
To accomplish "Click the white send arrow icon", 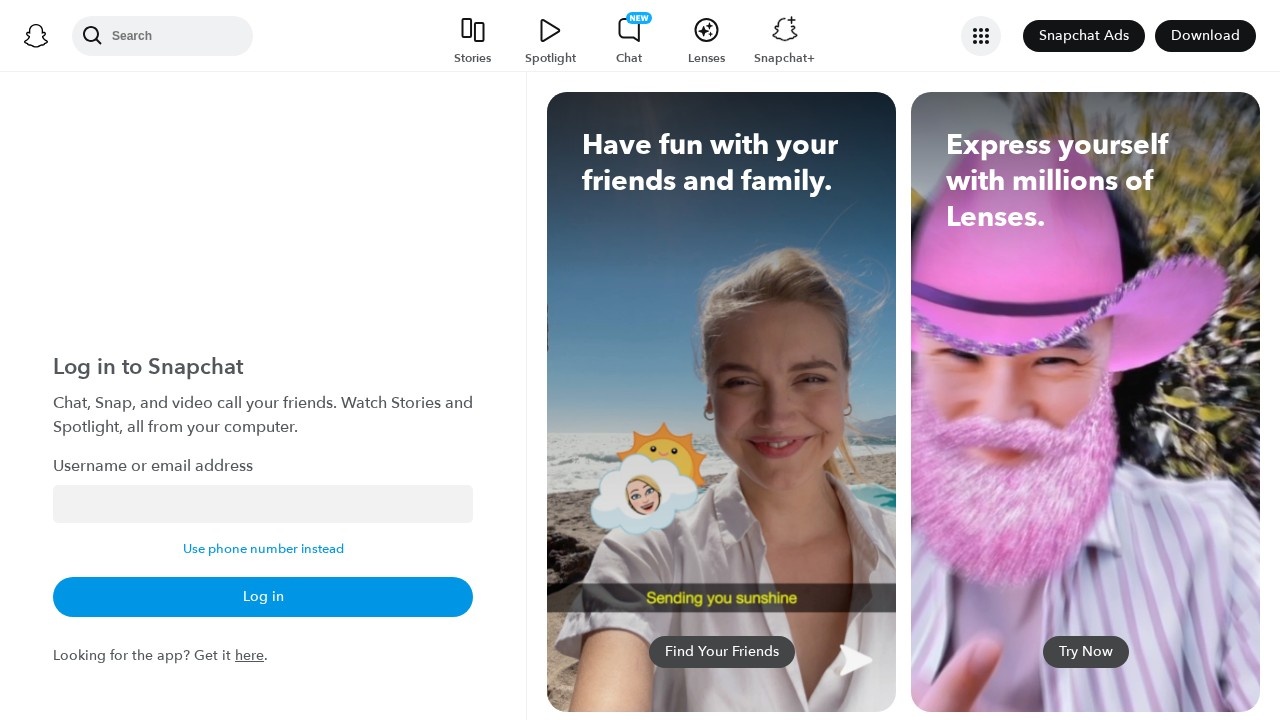I will click(x=856, y=660).
